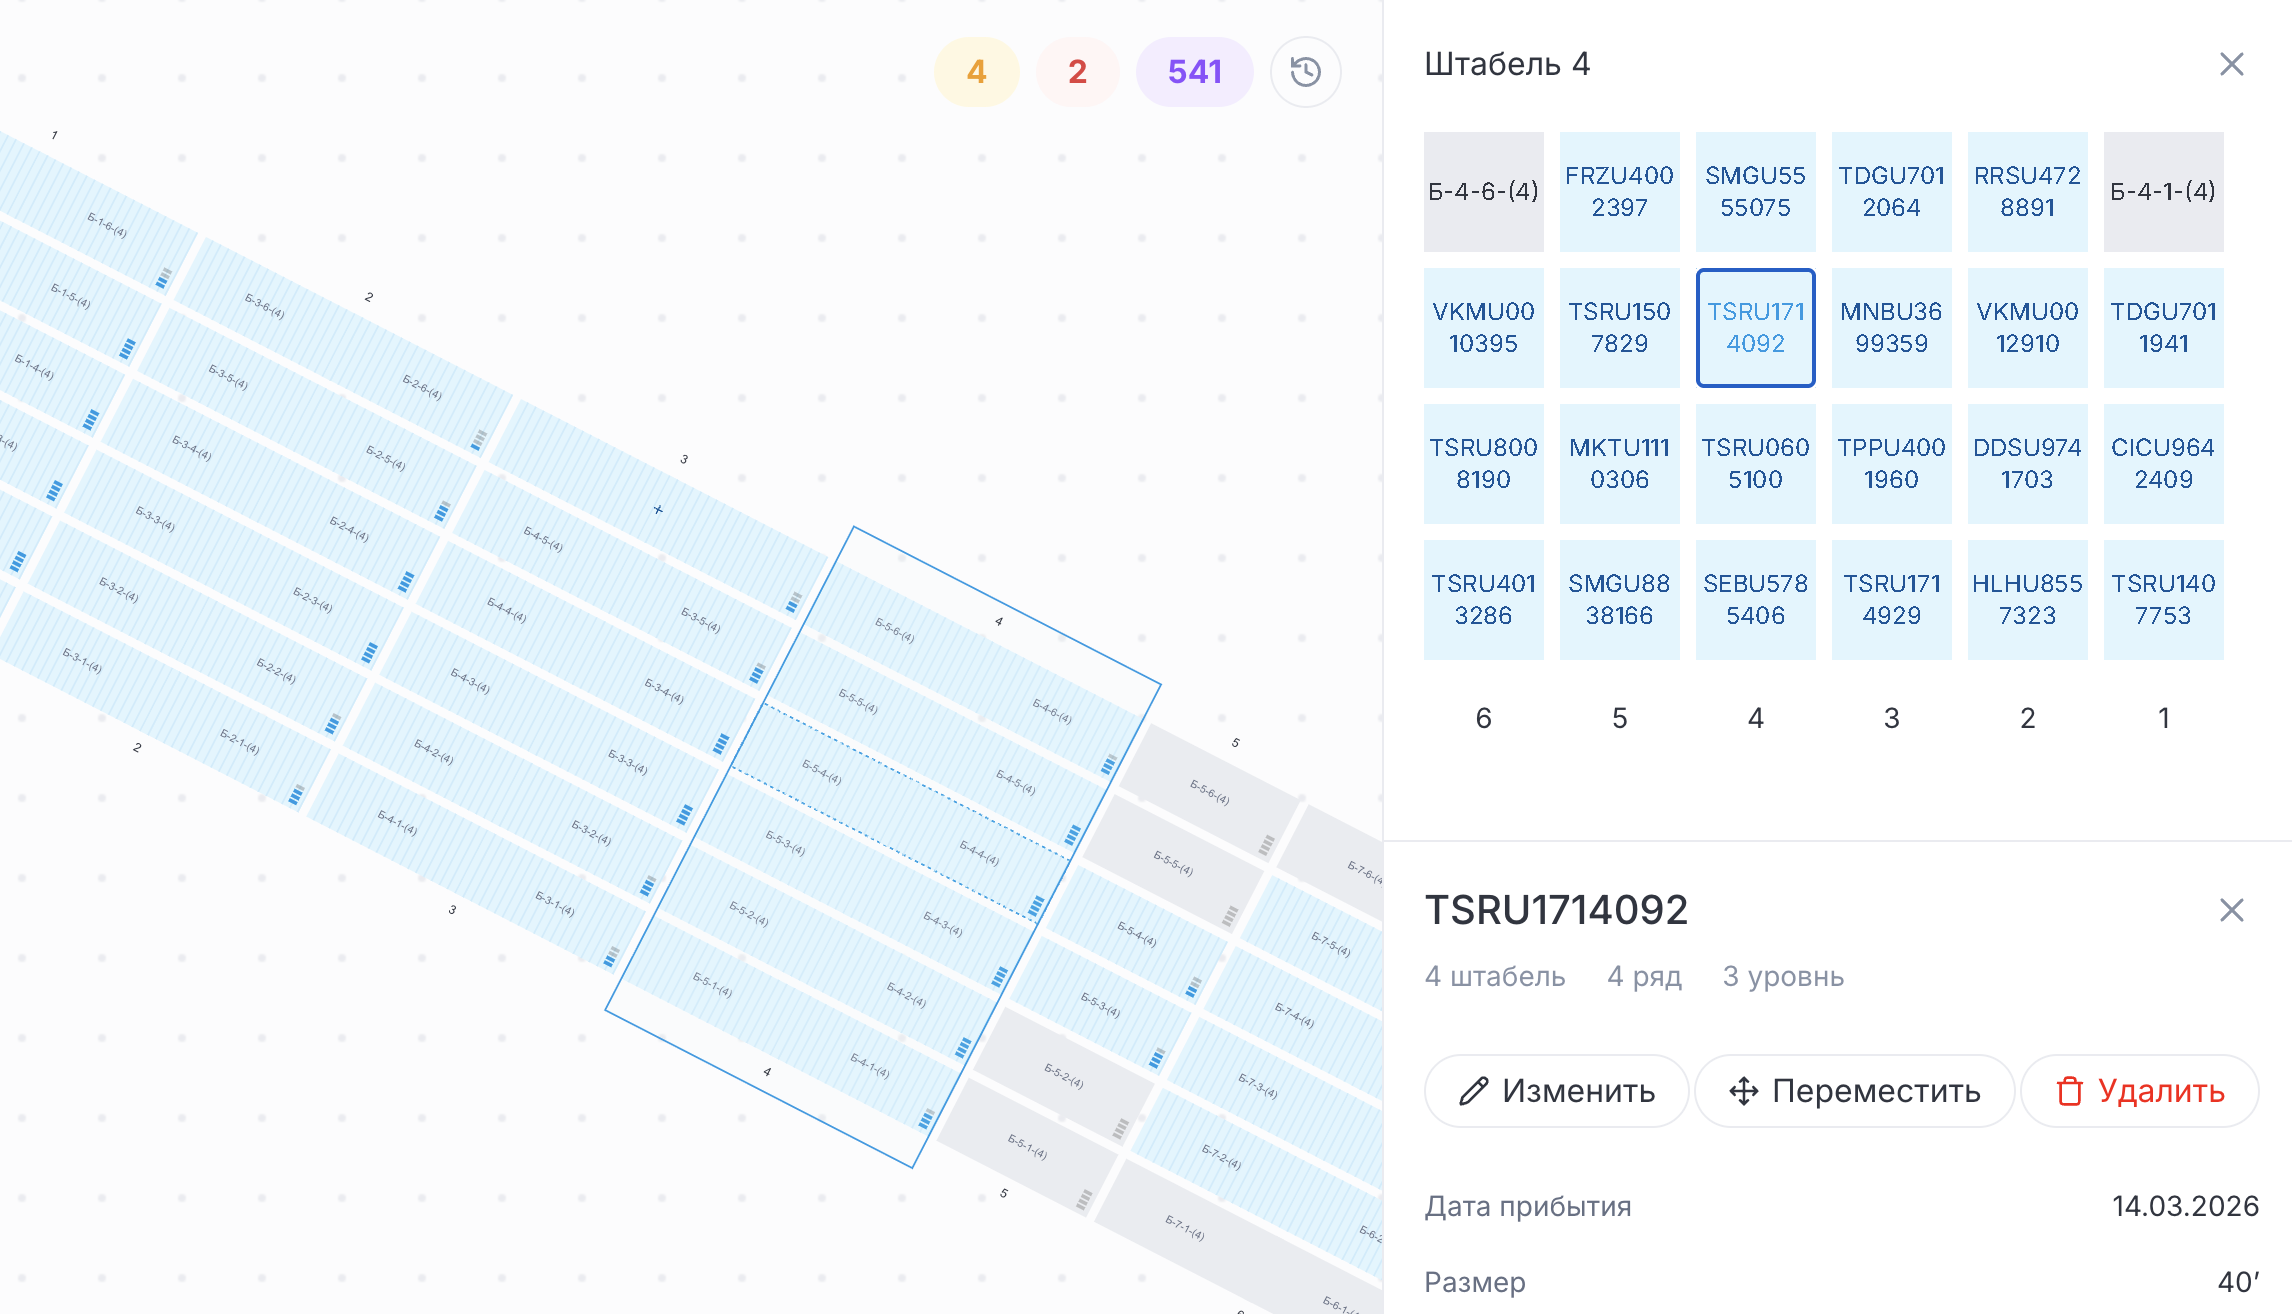Click the gray Б-5-6-(4) row on map
This screenshot has width=2292, height=1314.
click(x=1209, y=792)
